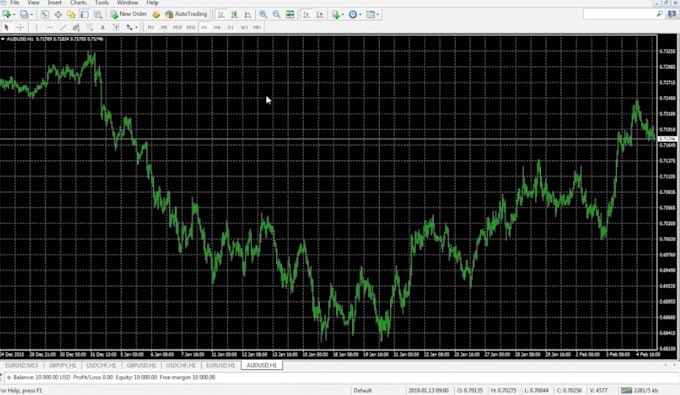Select the crosshair tool
Screen dimensions: 680x395
pyautogui.click(x=20, y=27)
